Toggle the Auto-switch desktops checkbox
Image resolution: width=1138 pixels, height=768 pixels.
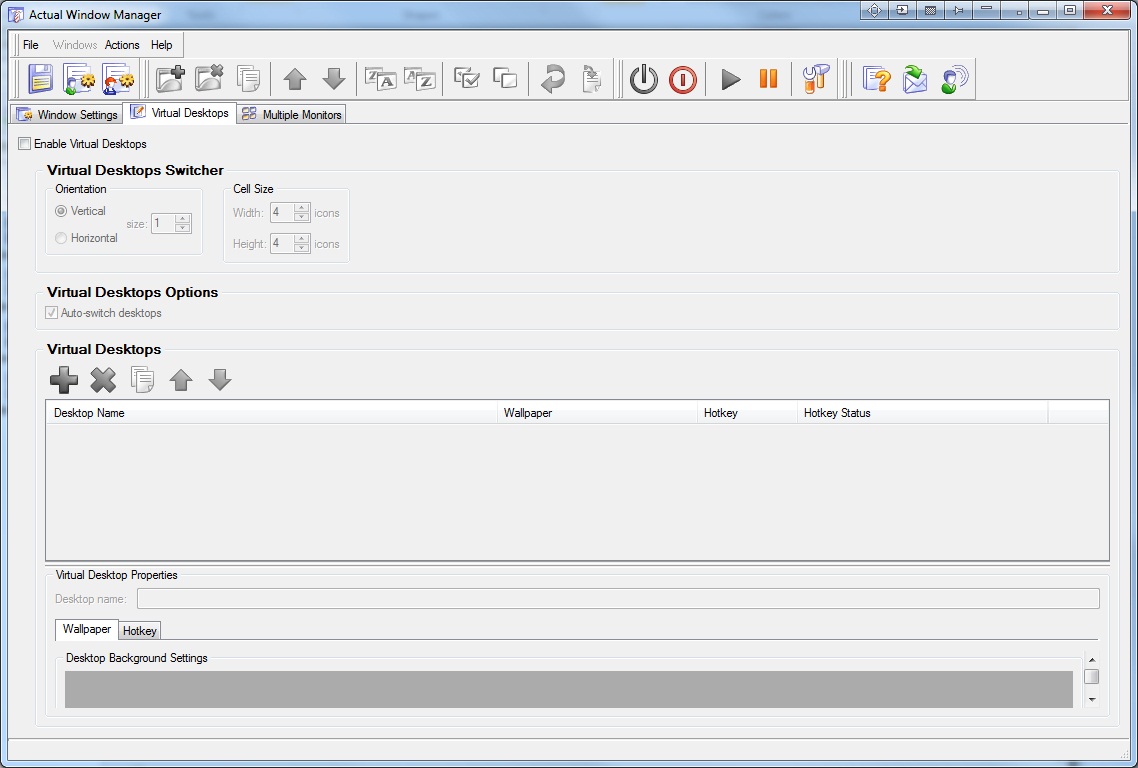tap(52, 313)
